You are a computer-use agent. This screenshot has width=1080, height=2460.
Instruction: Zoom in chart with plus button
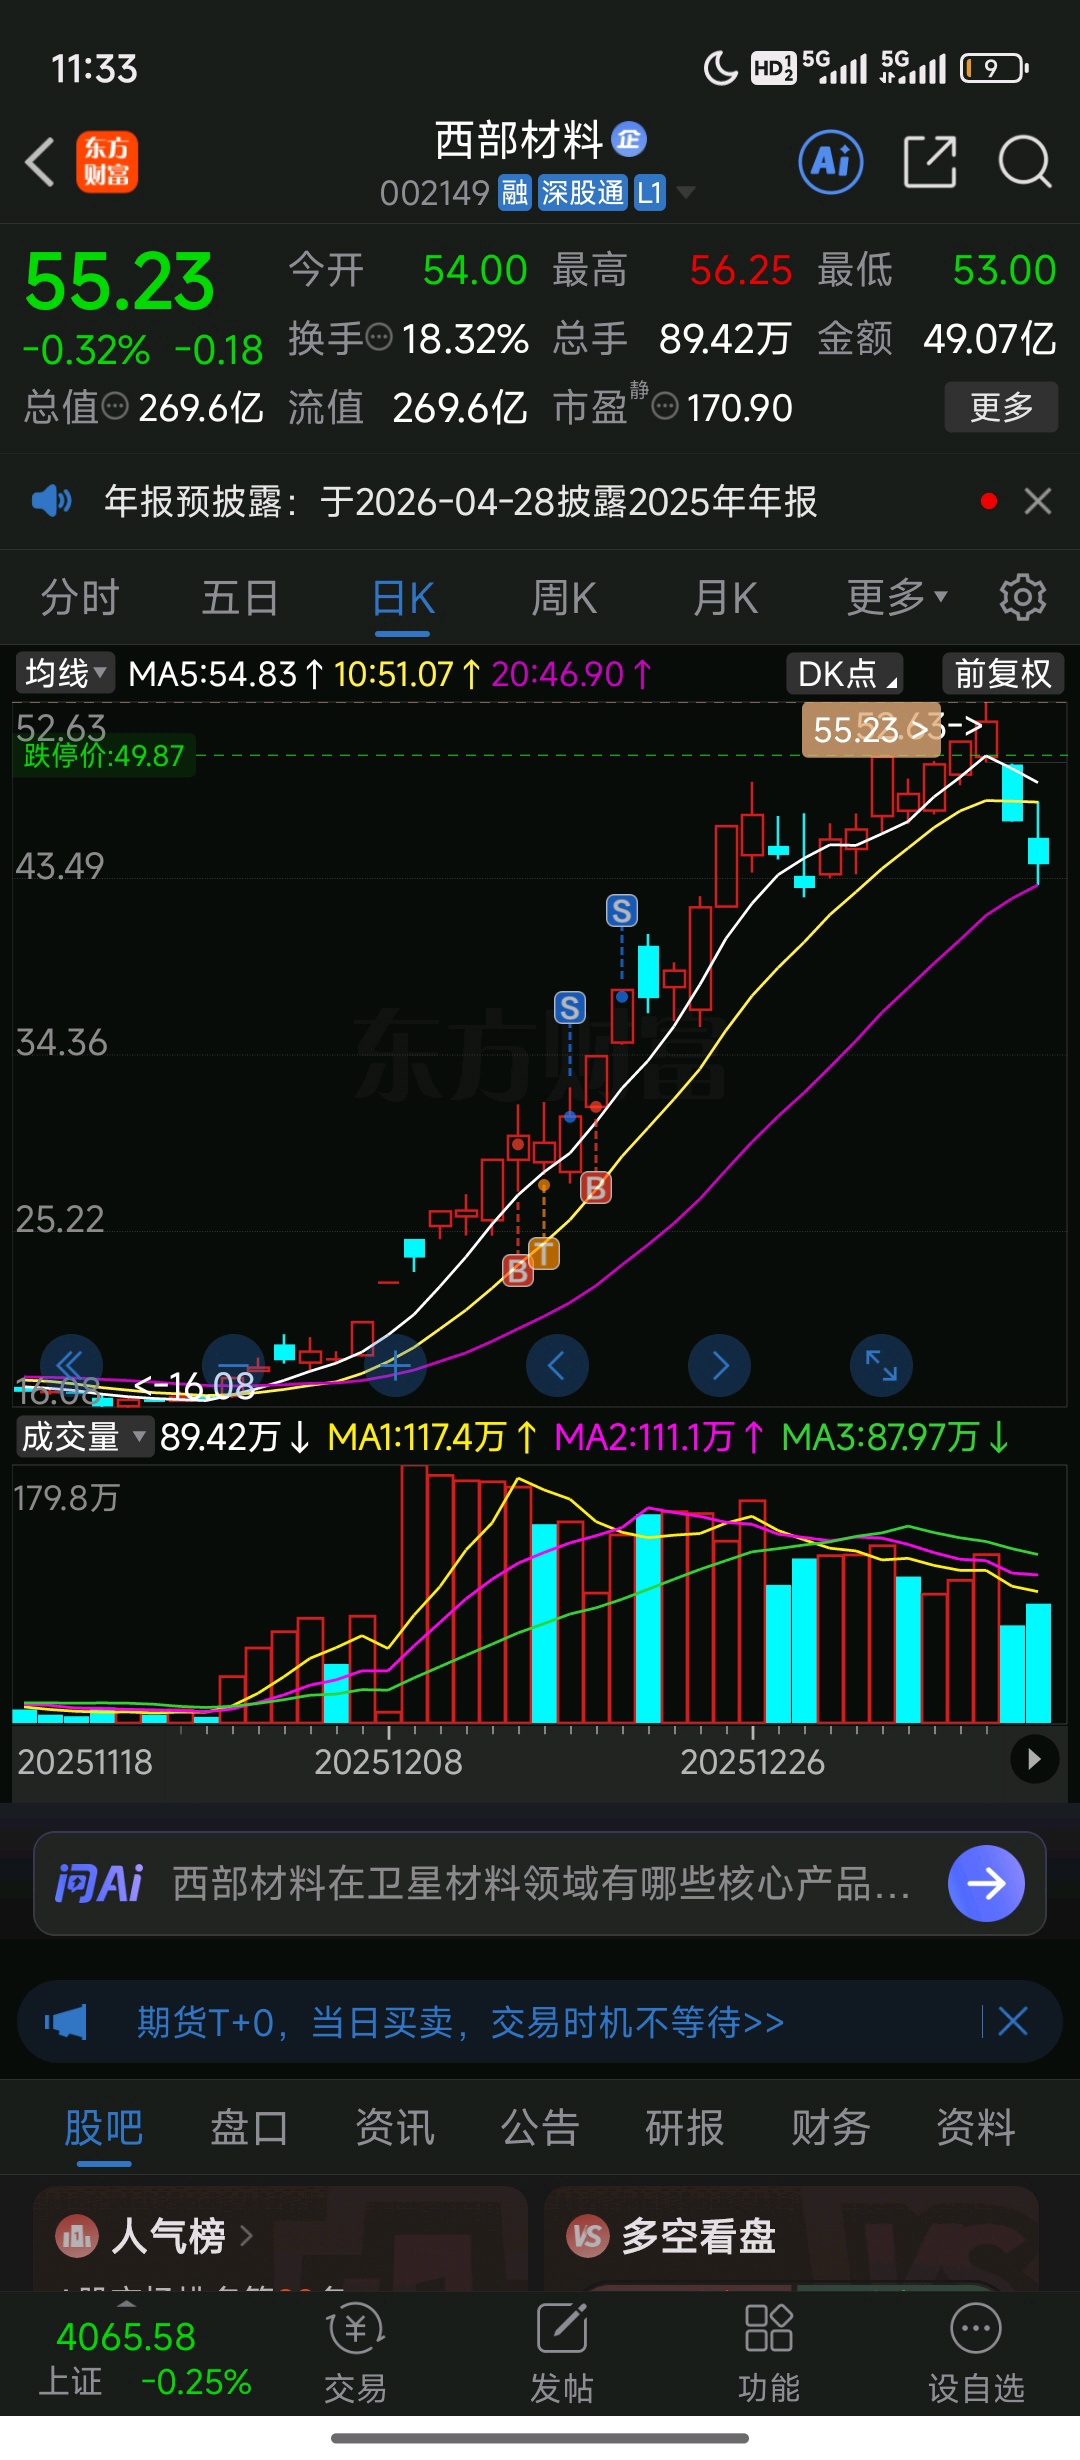[x=395, y=1365]
